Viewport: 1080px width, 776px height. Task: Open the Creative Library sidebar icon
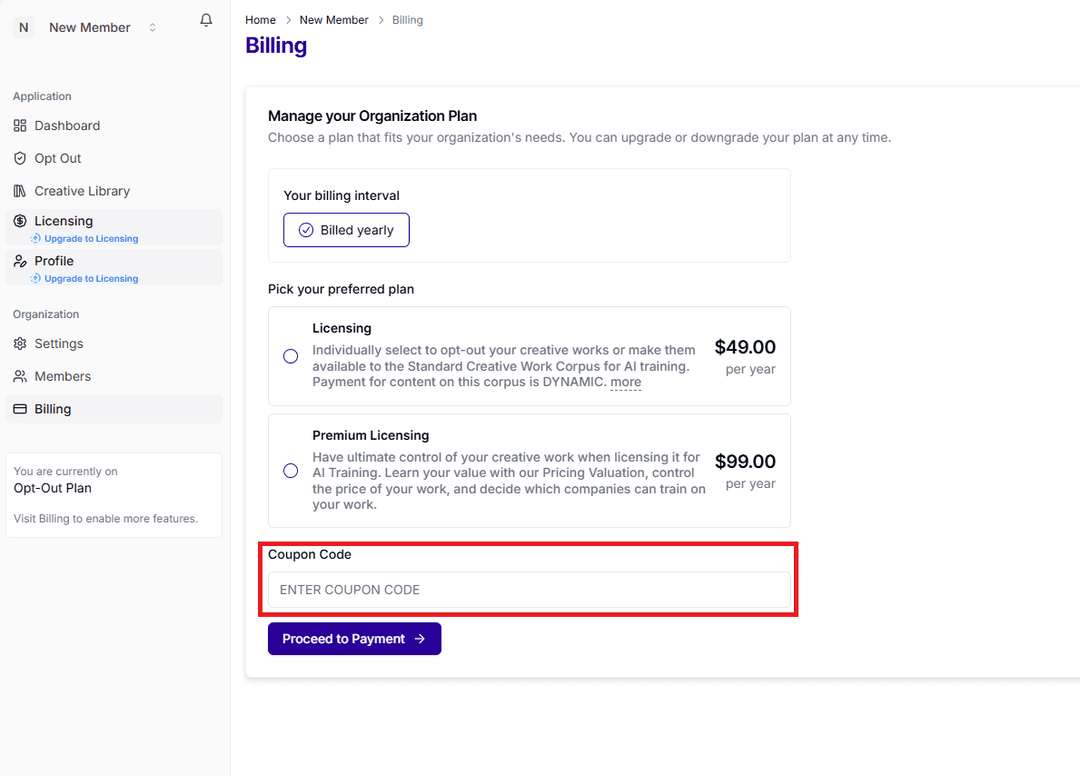point(21,190)
